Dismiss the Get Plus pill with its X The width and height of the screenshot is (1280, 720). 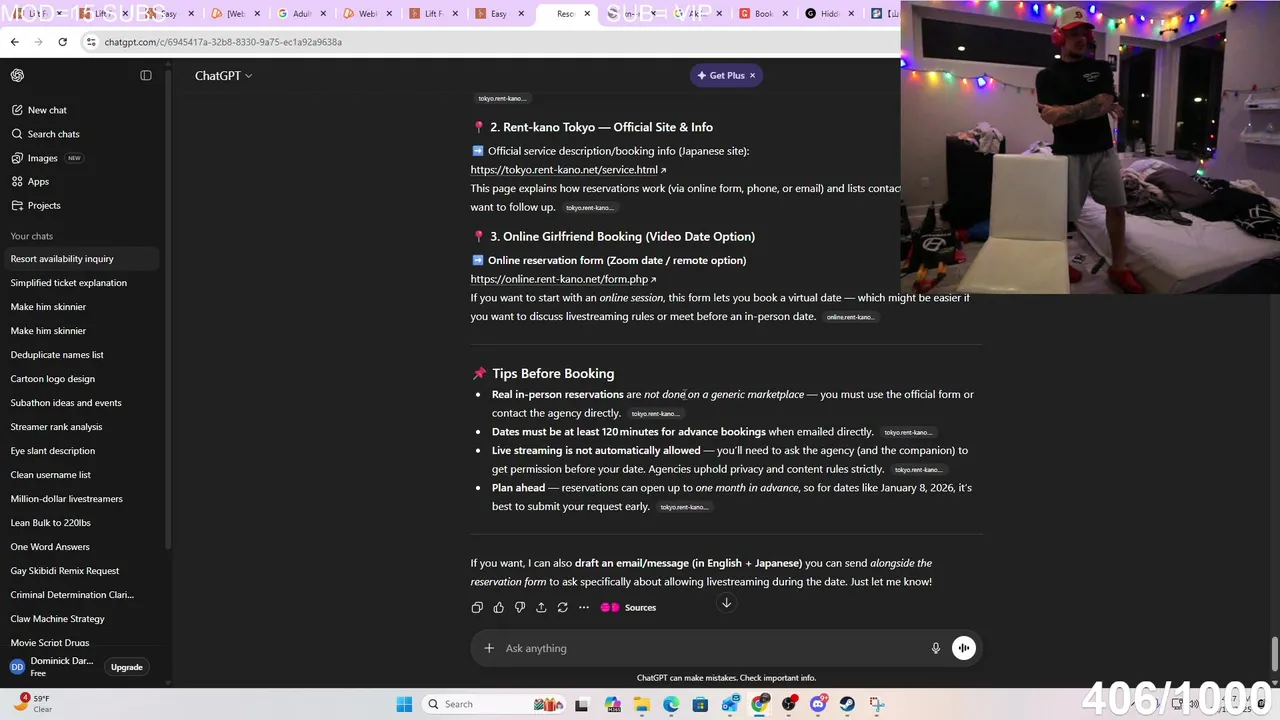pyautogui.click(x=752, y=75)
